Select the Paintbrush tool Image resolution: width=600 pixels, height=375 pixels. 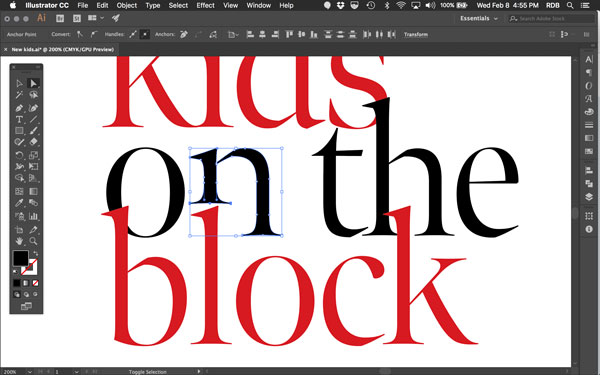pyautogui.click(x=33, y=130)
